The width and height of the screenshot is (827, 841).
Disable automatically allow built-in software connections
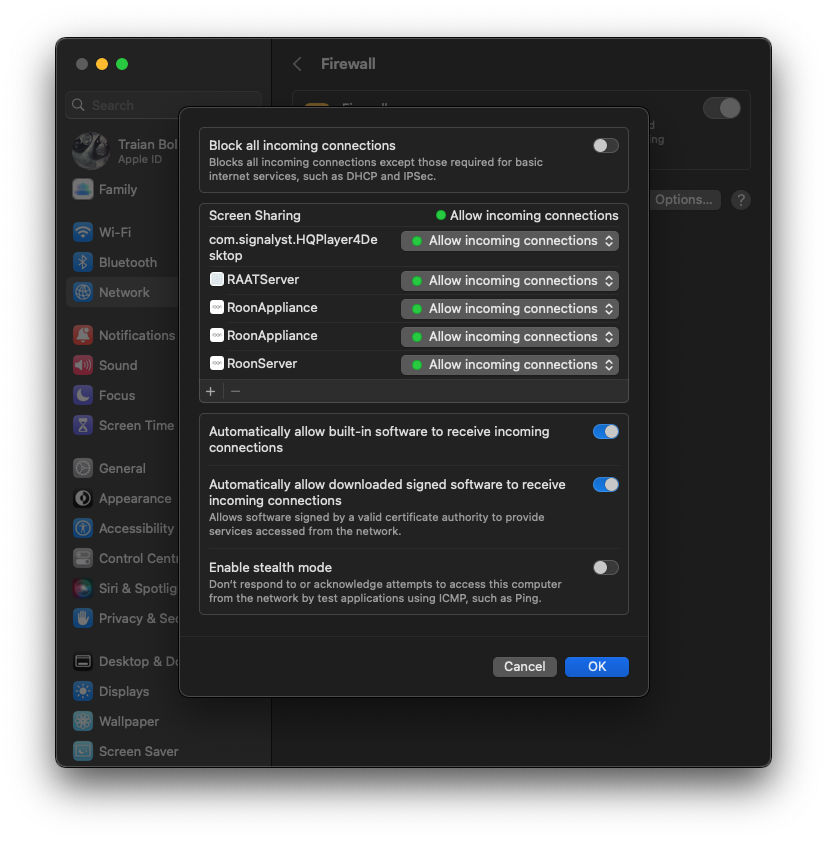coord(605,431)
